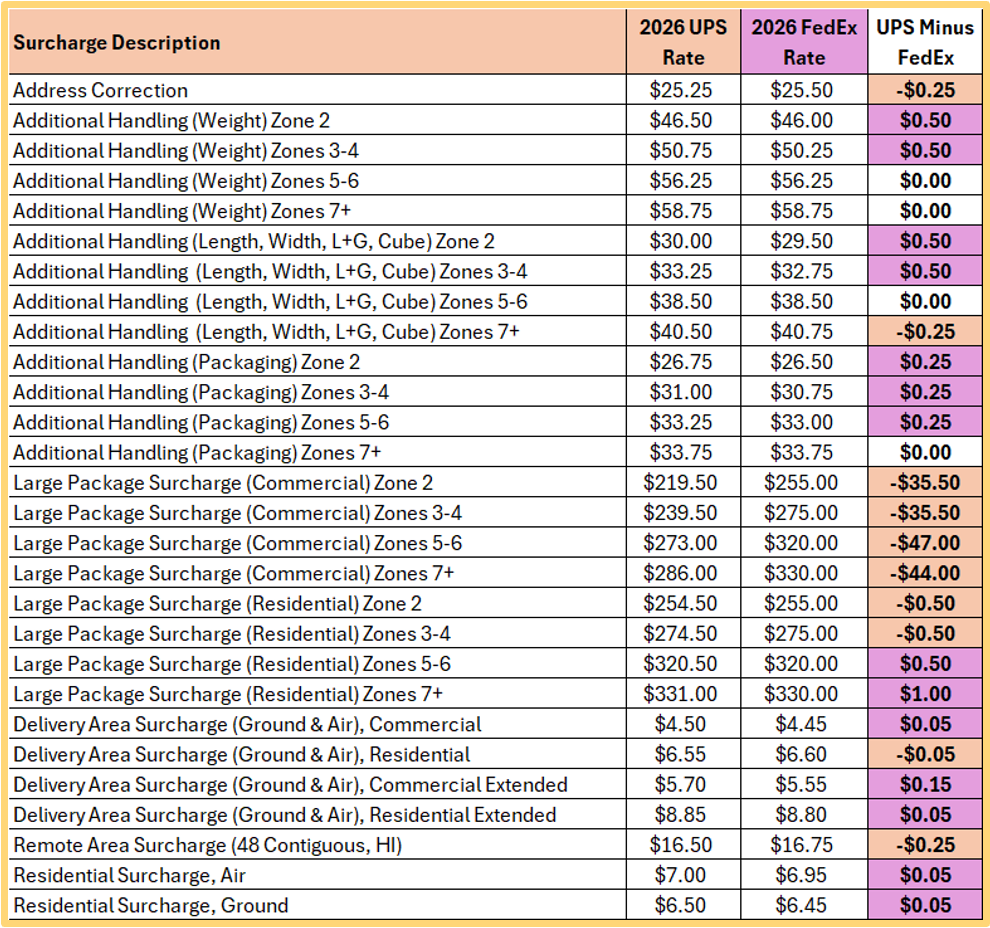Click the $50.75 UPS rate cell
The image size is (990, 928).
click(x=683, y=151)
